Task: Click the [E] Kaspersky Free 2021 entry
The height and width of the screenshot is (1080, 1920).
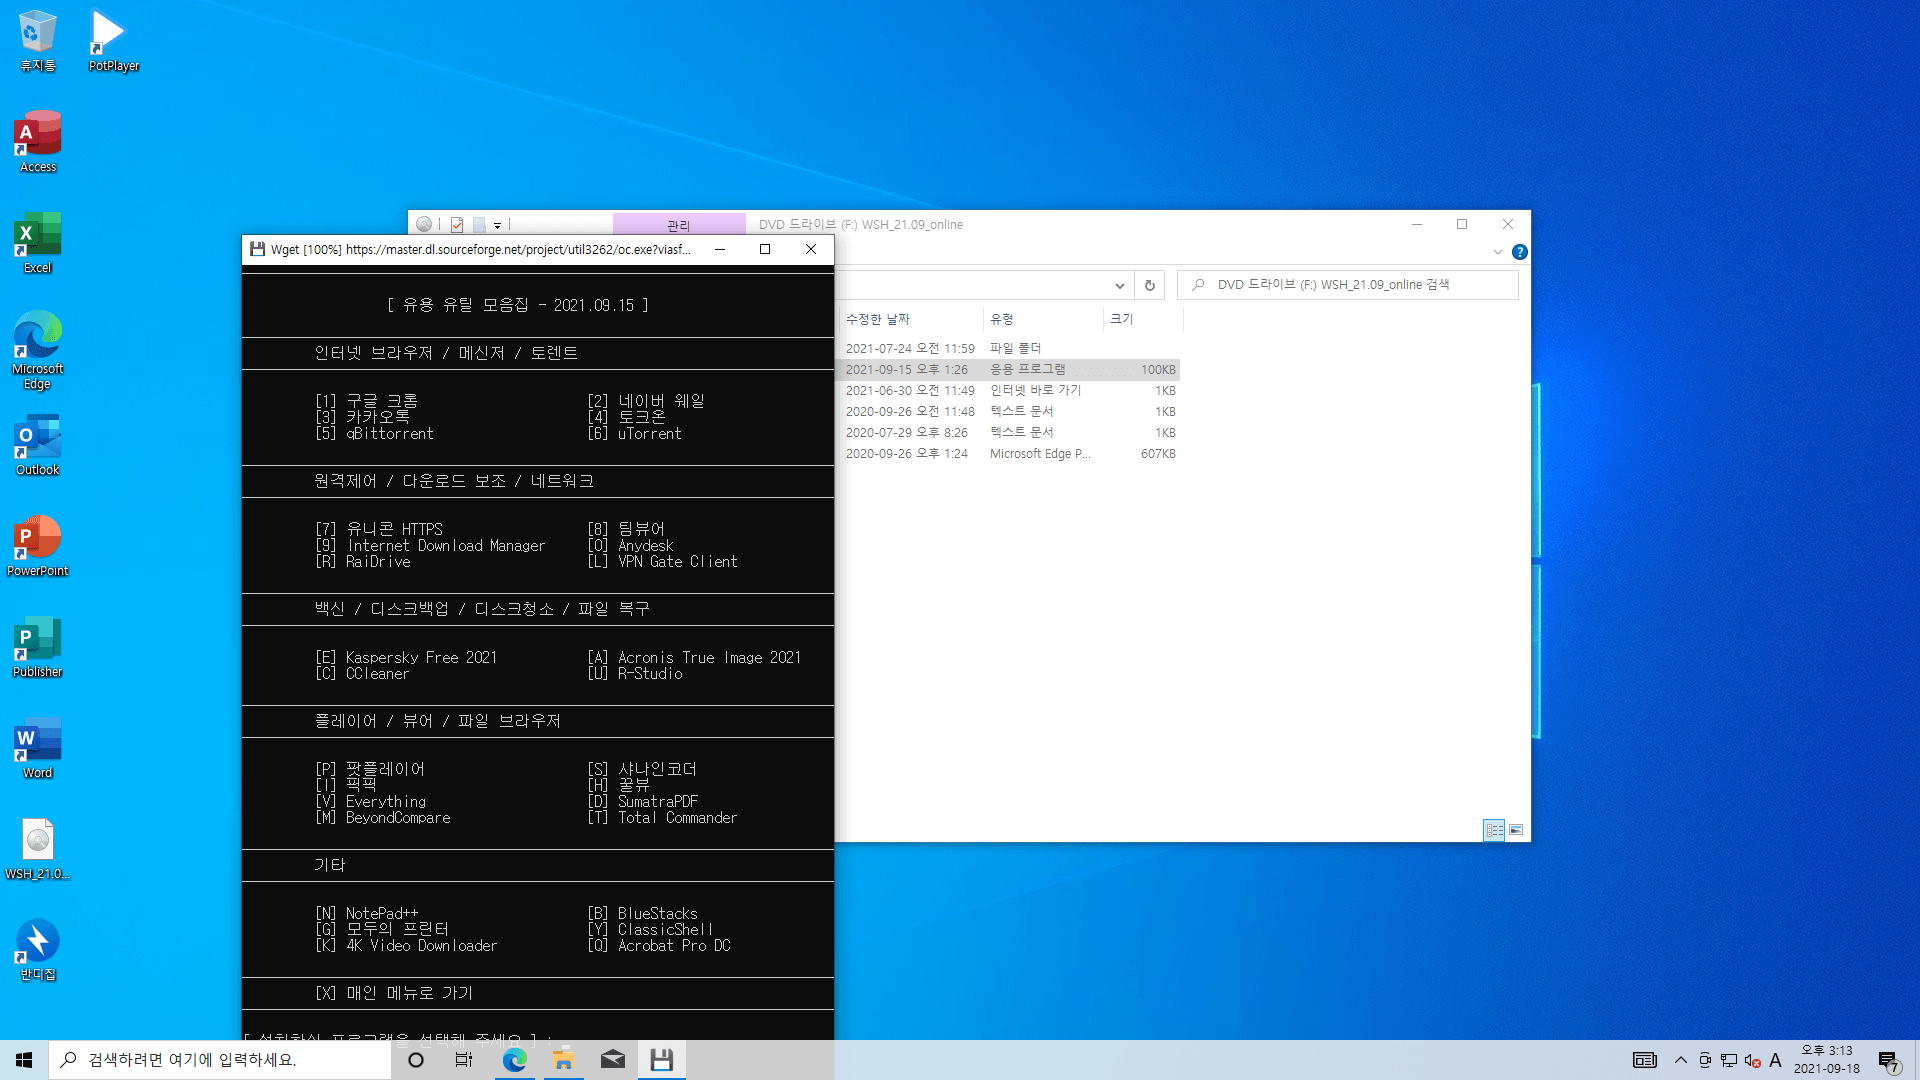Action: (x=406, y=658)
